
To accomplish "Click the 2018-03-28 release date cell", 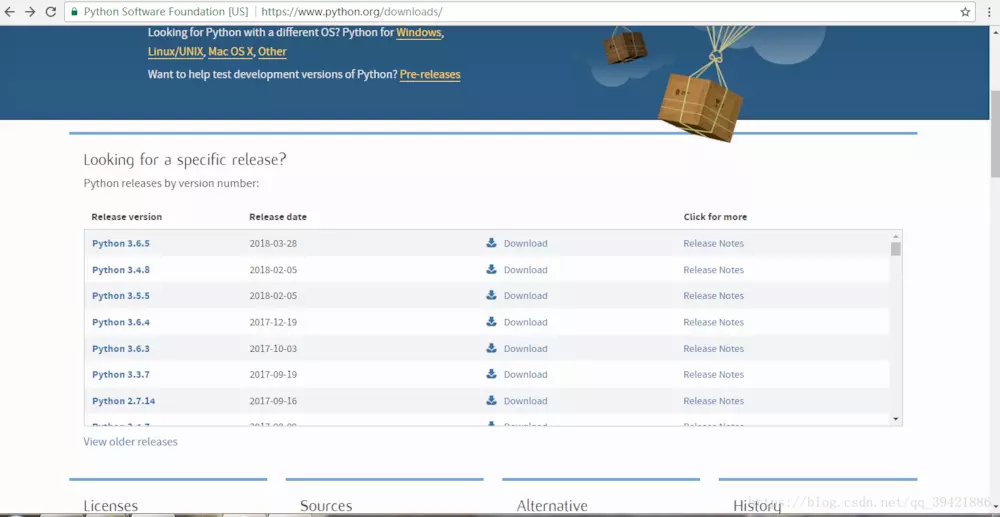I will click(x=273, y=244).
